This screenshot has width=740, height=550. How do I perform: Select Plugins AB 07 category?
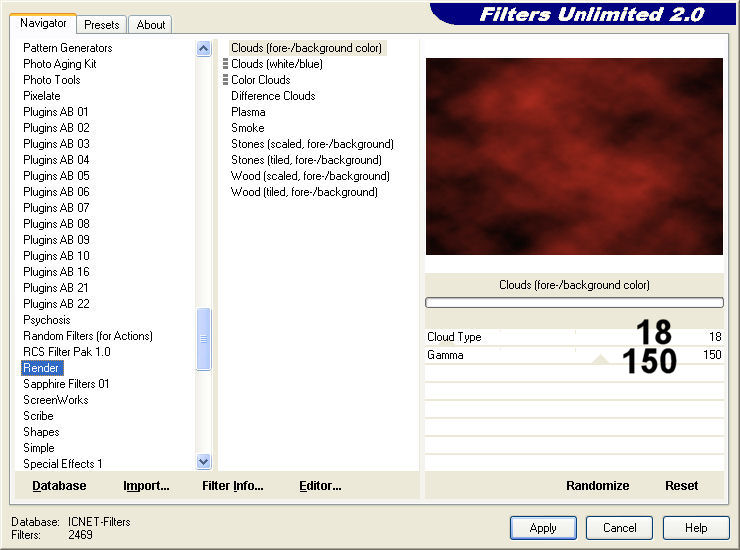[56, 208]
